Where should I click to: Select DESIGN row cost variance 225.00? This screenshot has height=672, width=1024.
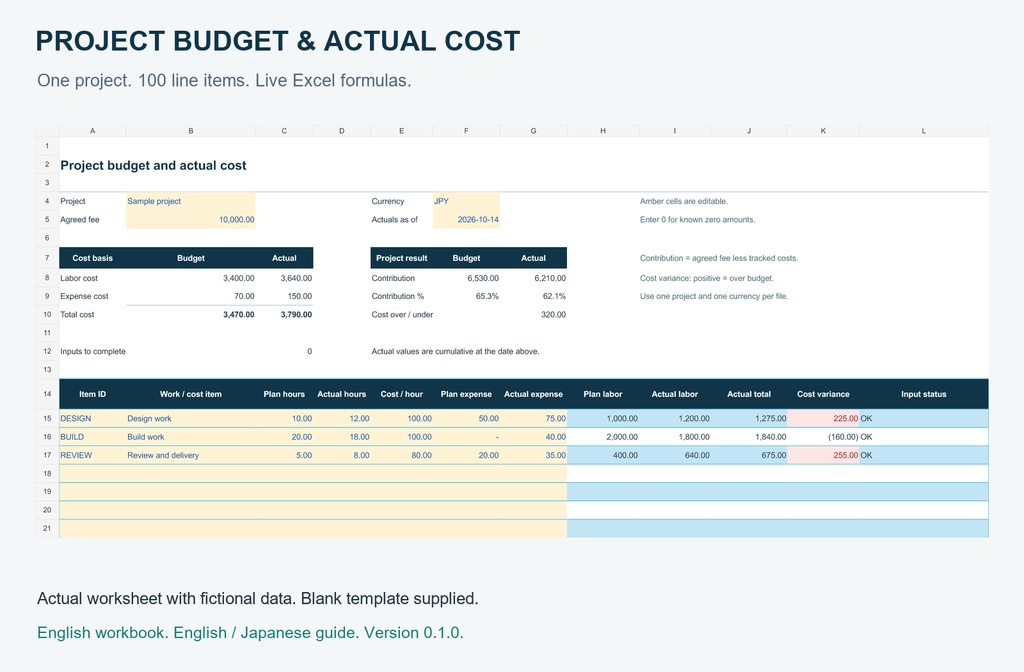click(824, 419)
